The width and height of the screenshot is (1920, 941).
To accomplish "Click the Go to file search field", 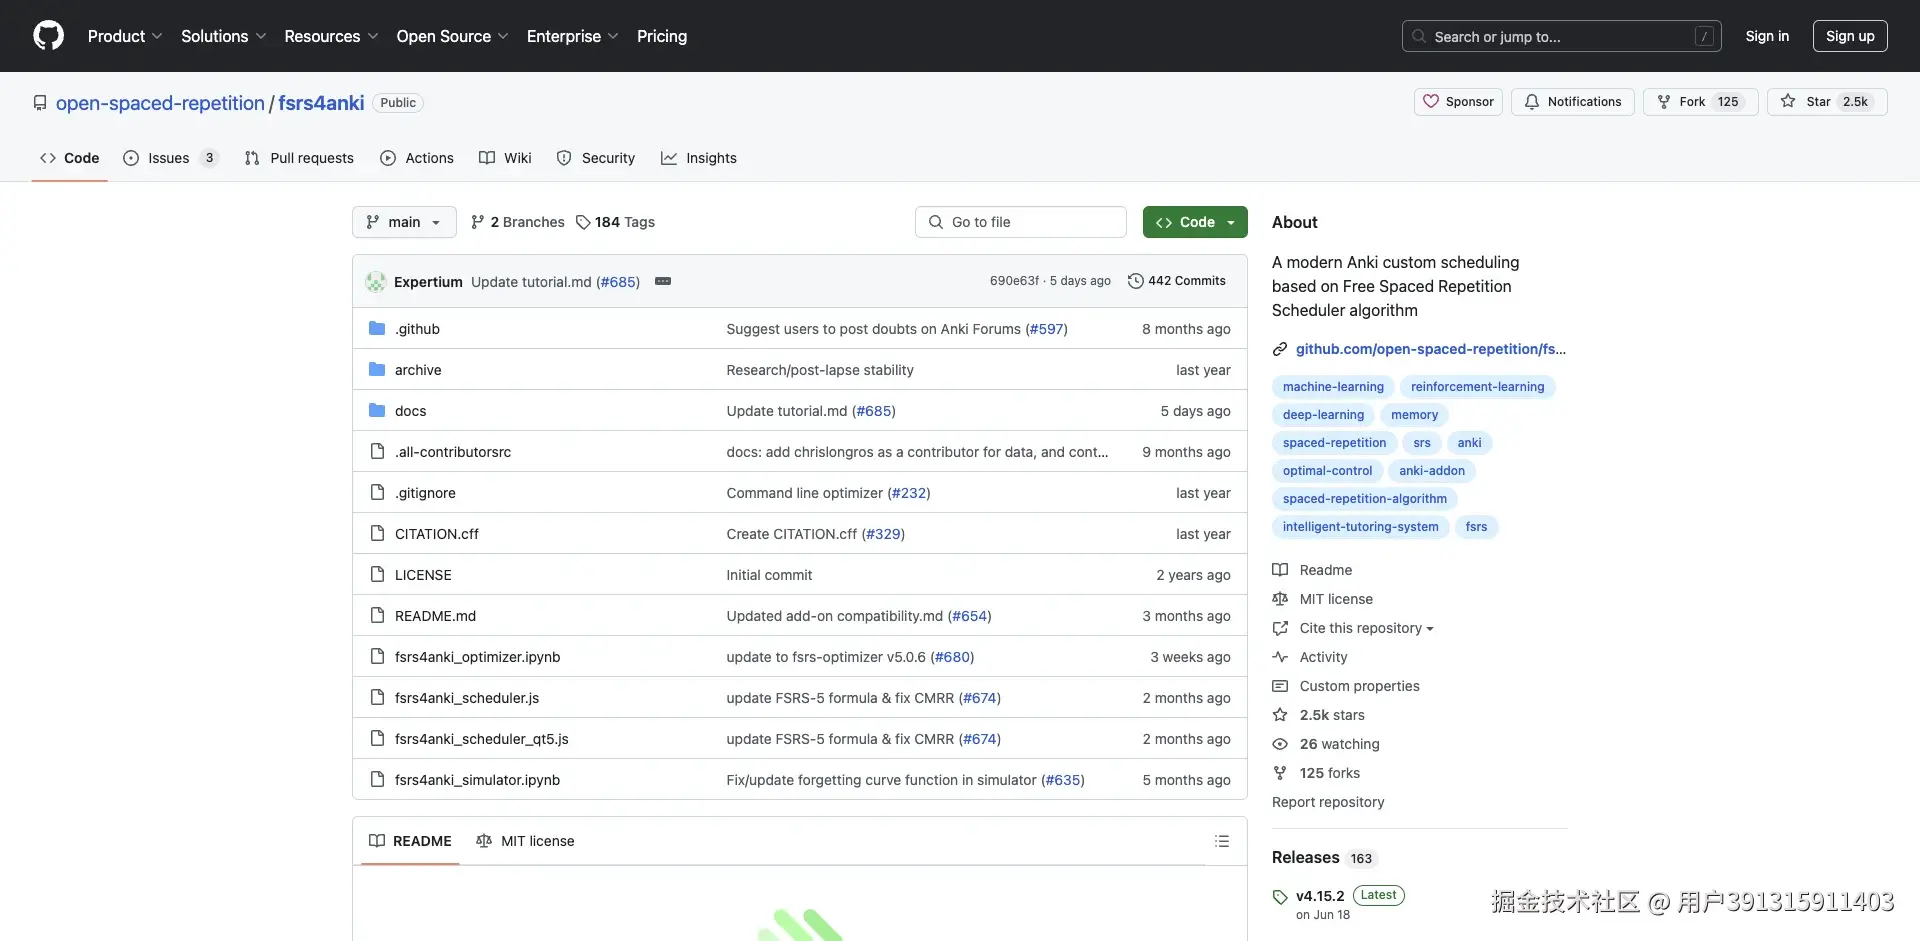I will point(1020,222).
